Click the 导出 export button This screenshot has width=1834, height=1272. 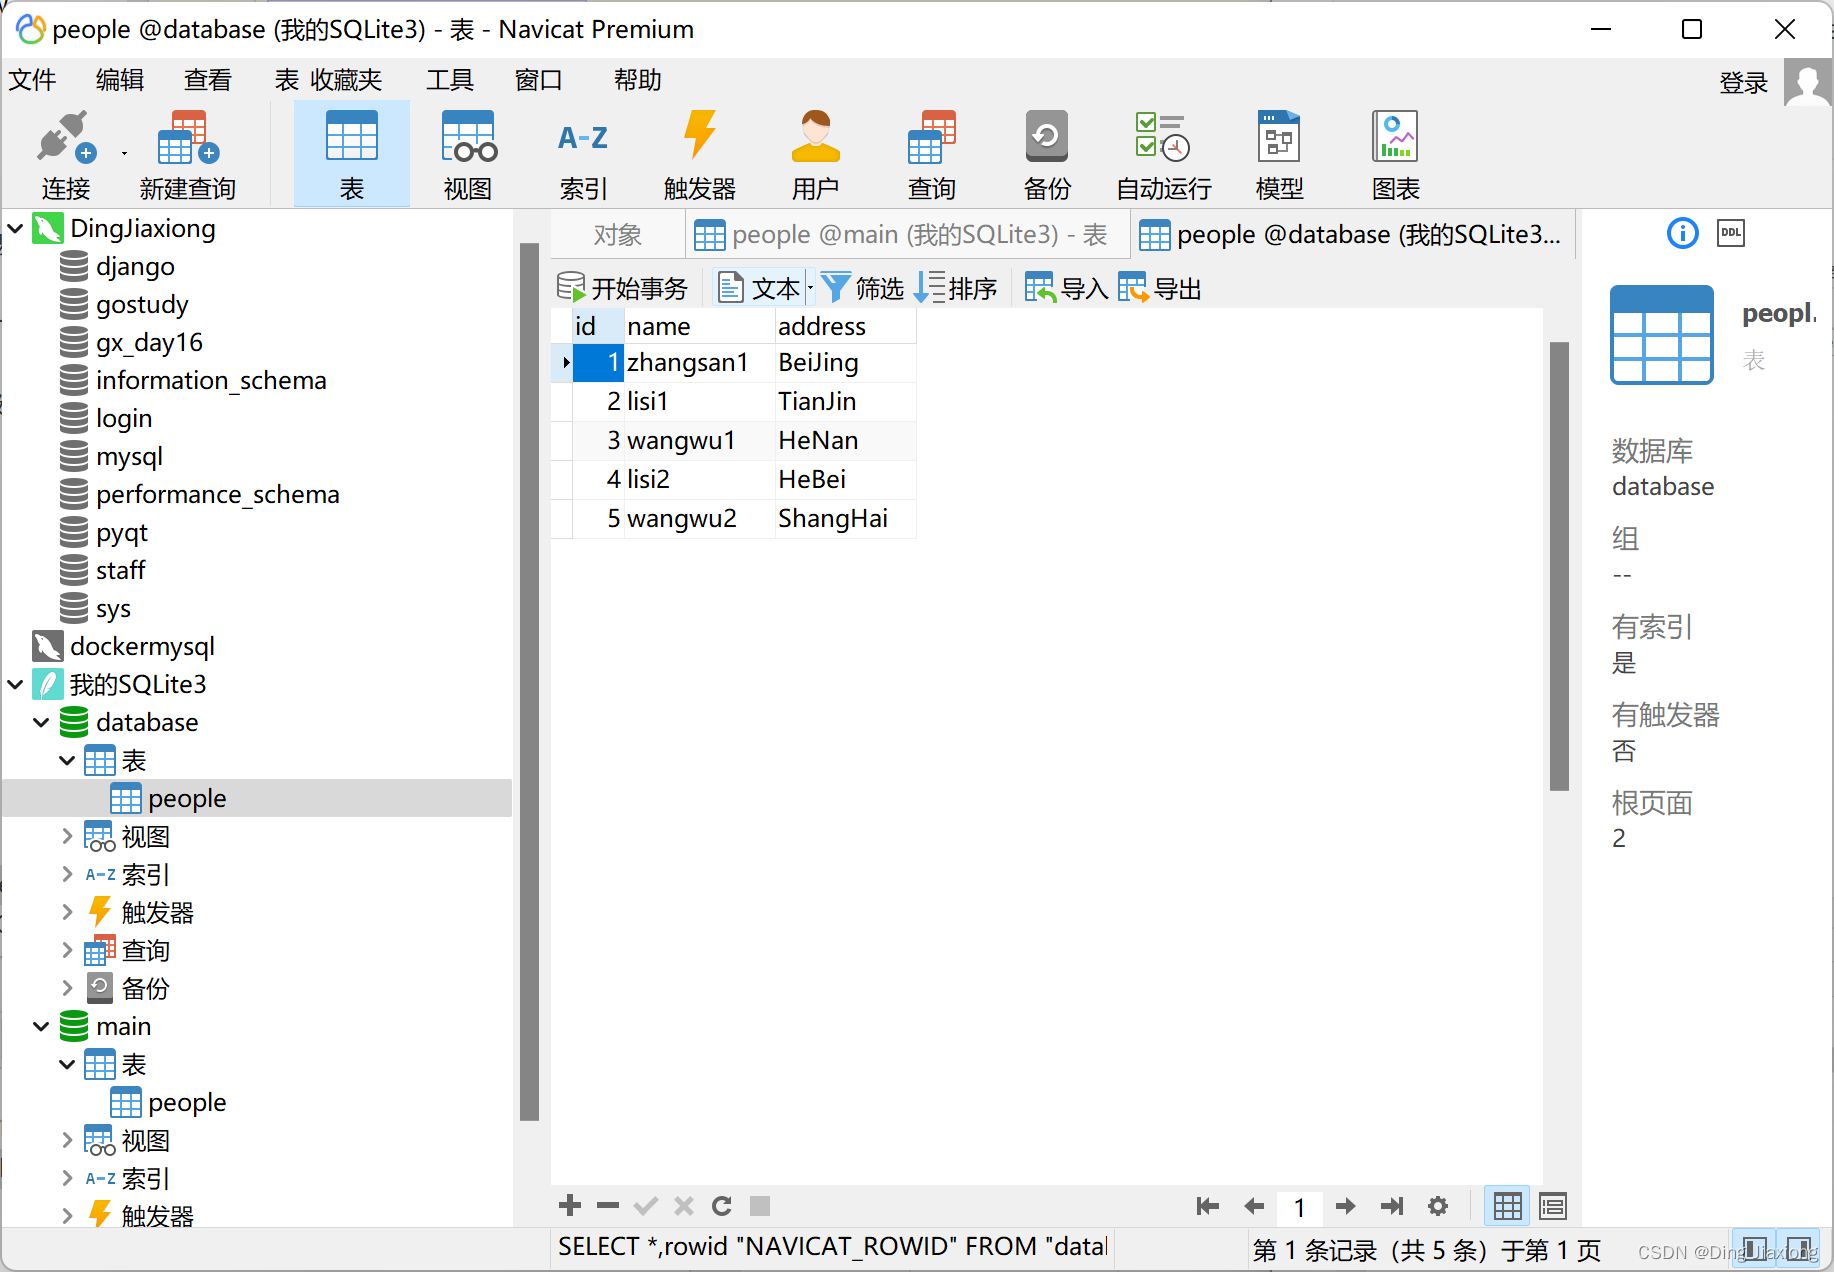click(x=1160, y=288)
